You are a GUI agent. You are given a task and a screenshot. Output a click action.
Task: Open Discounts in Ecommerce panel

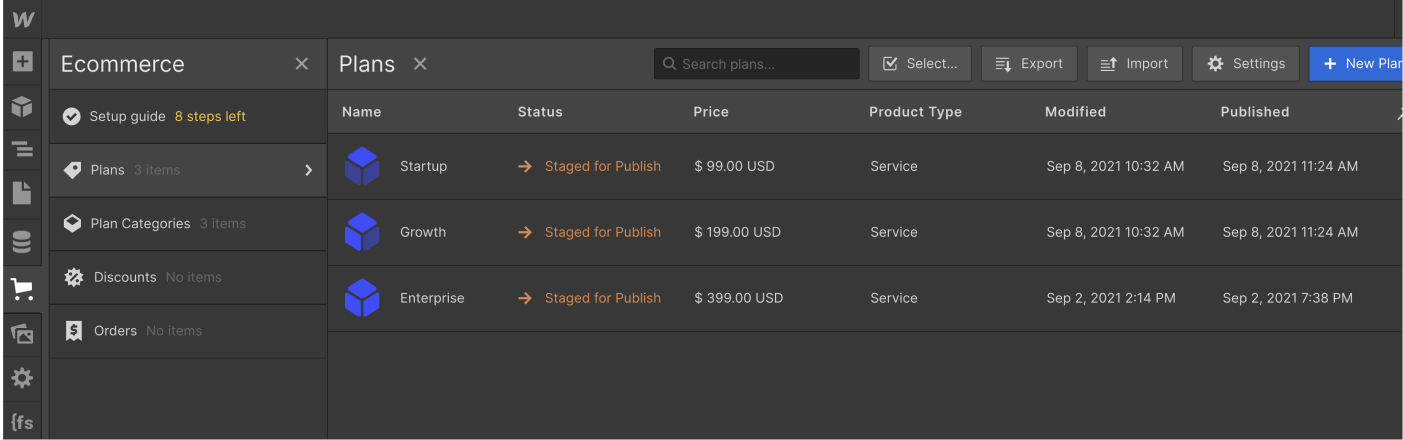pos(125,277)
